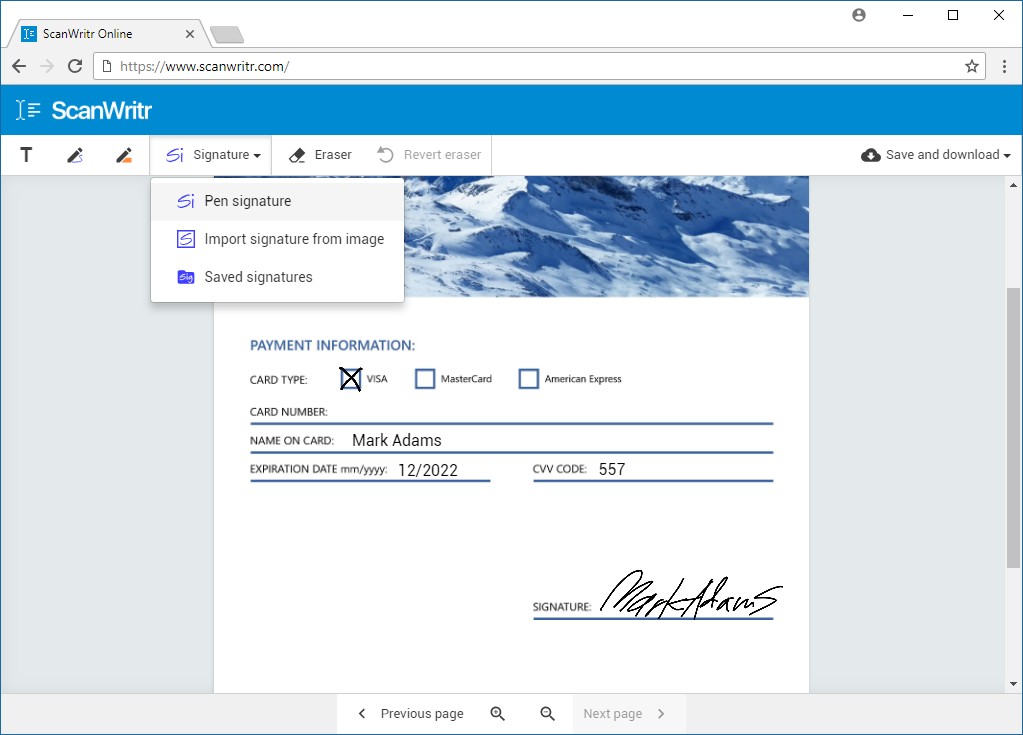This screenshot has width=1023, height=735.
Task: Click the zoom out magnifier
Action: pos(547,713)
